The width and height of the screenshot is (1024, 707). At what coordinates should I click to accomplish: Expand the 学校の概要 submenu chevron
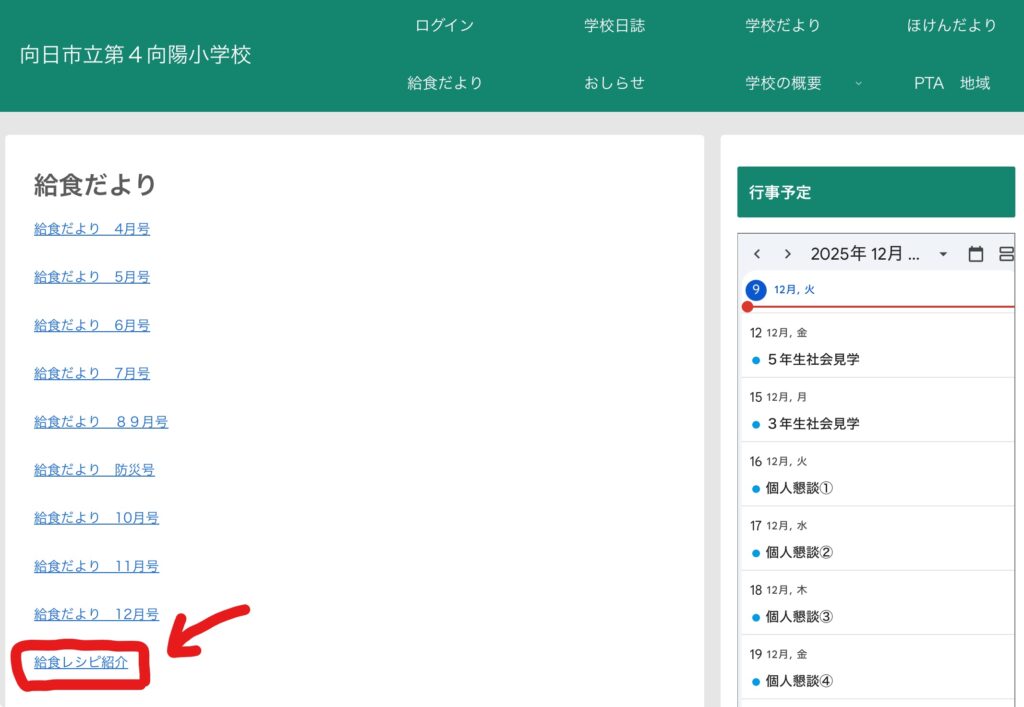858,84
